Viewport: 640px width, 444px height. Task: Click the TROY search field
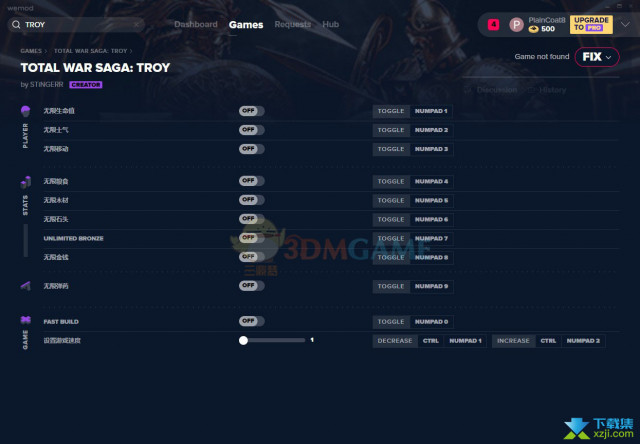[x=76, y=25]
